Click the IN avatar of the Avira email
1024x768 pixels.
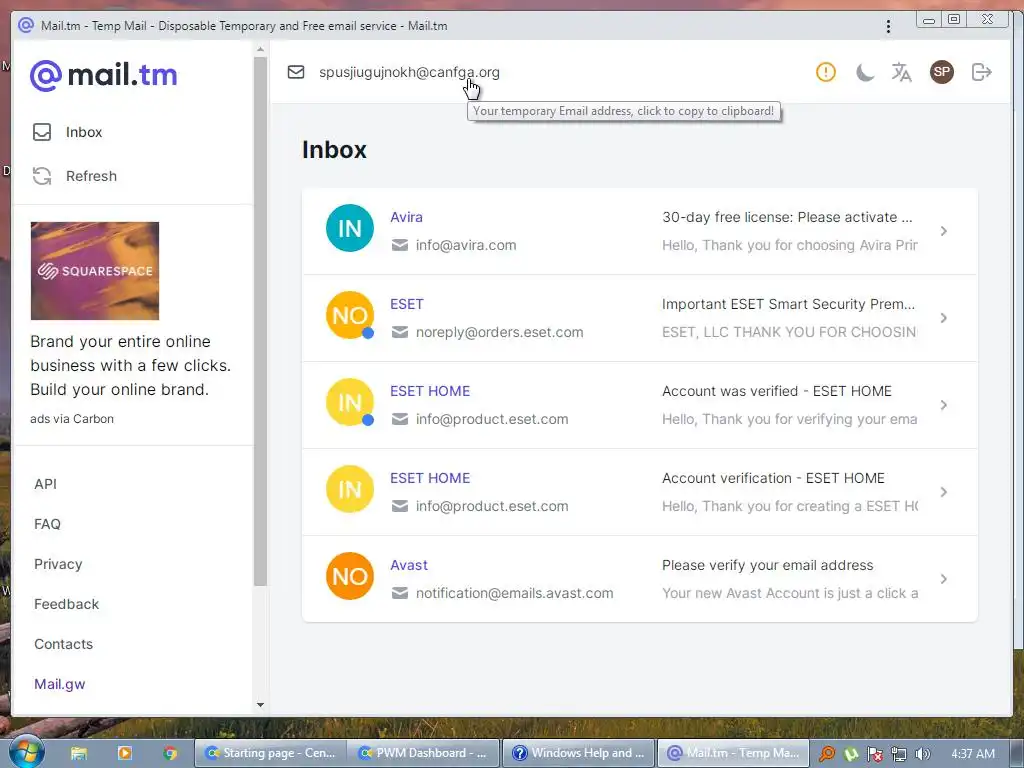tap(350, 229)
